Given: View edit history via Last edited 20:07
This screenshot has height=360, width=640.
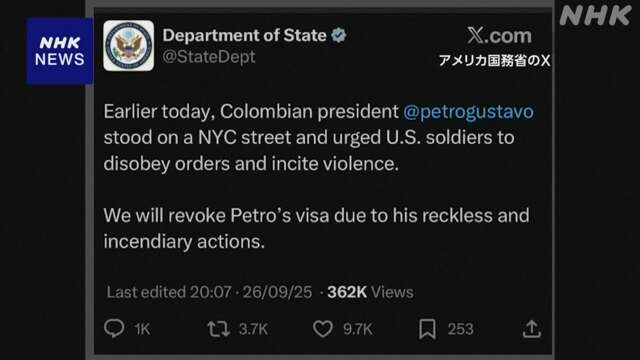Looking at the screenshot, I should pyautogui.click(x=169, y=292).
